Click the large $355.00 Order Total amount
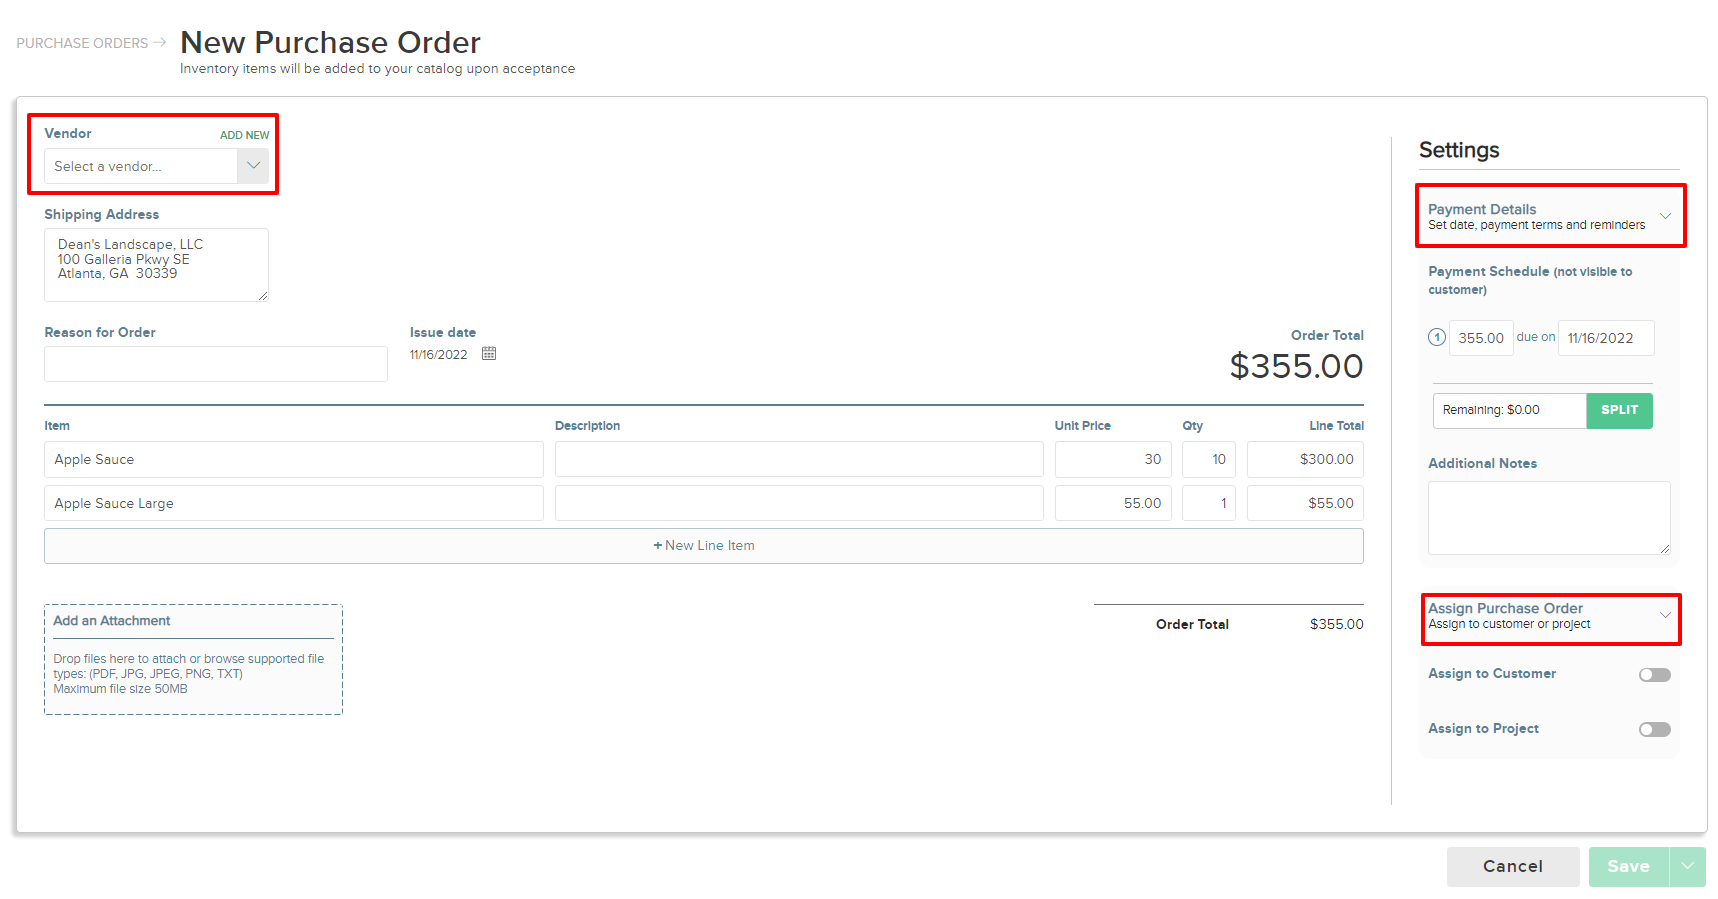The width and height of the screenshot is (1718, 899). pos(1296,366)
